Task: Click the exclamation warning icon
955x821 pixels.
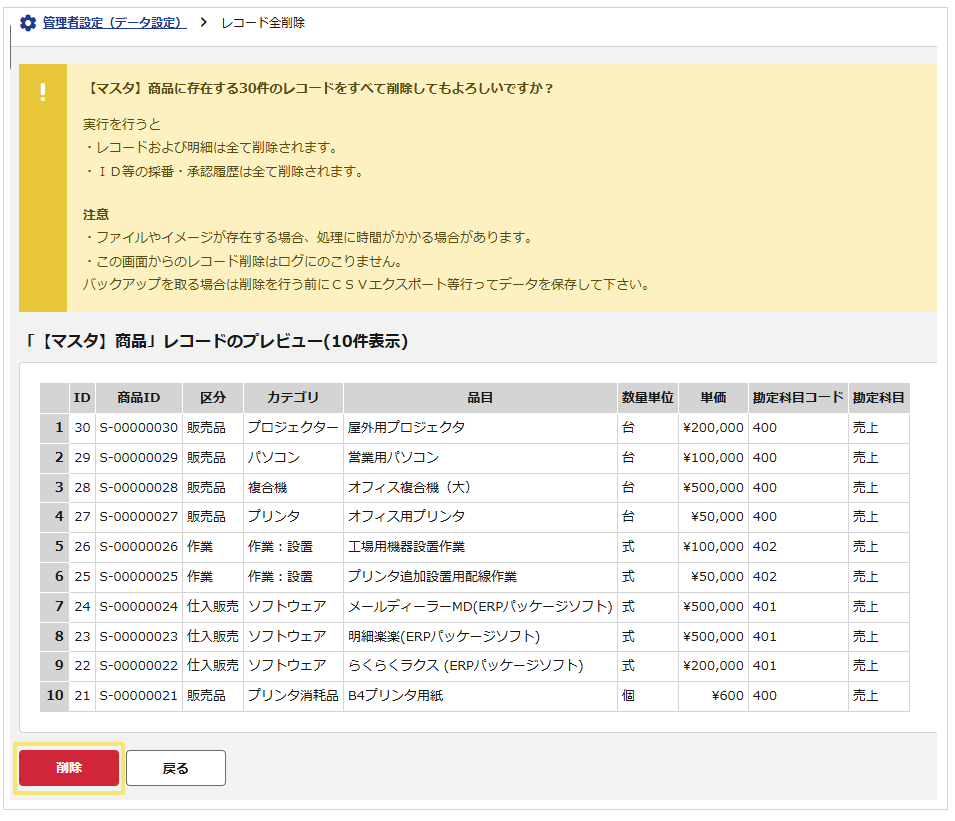Action: 43,92
